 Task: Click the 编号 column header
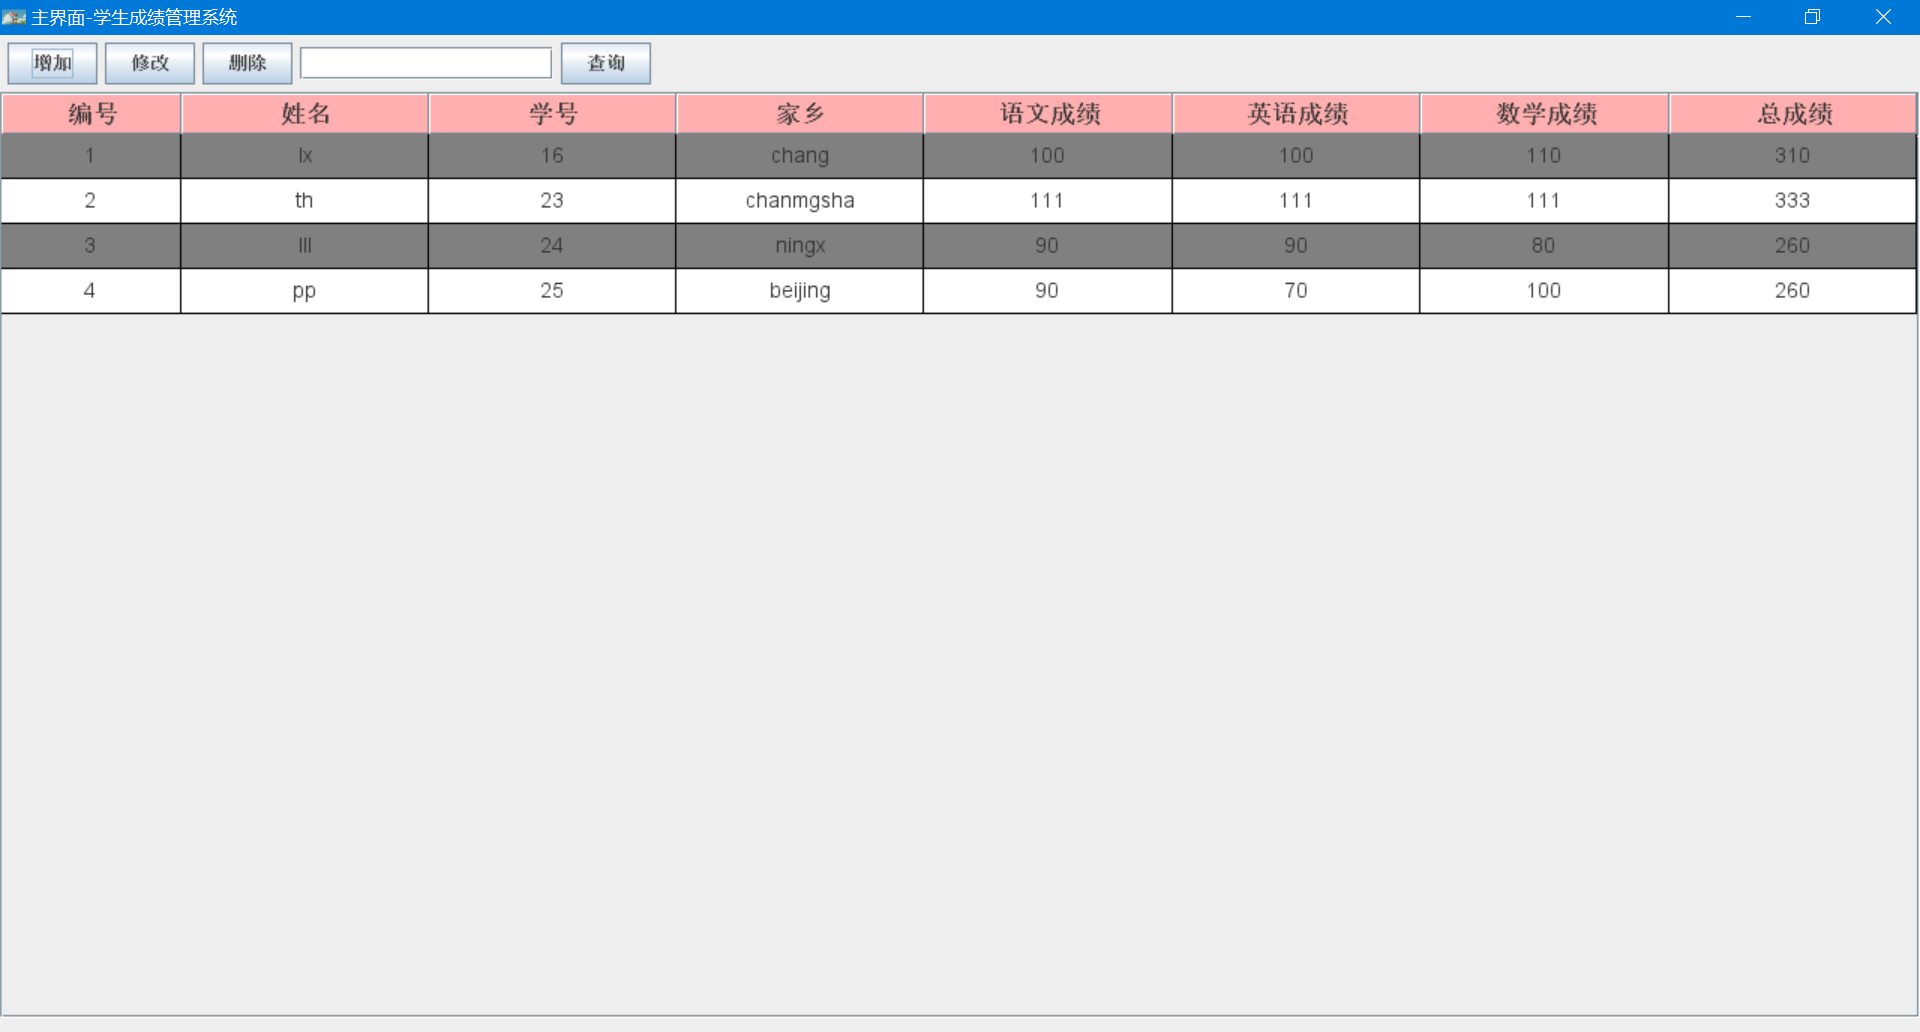coord(91,114)
